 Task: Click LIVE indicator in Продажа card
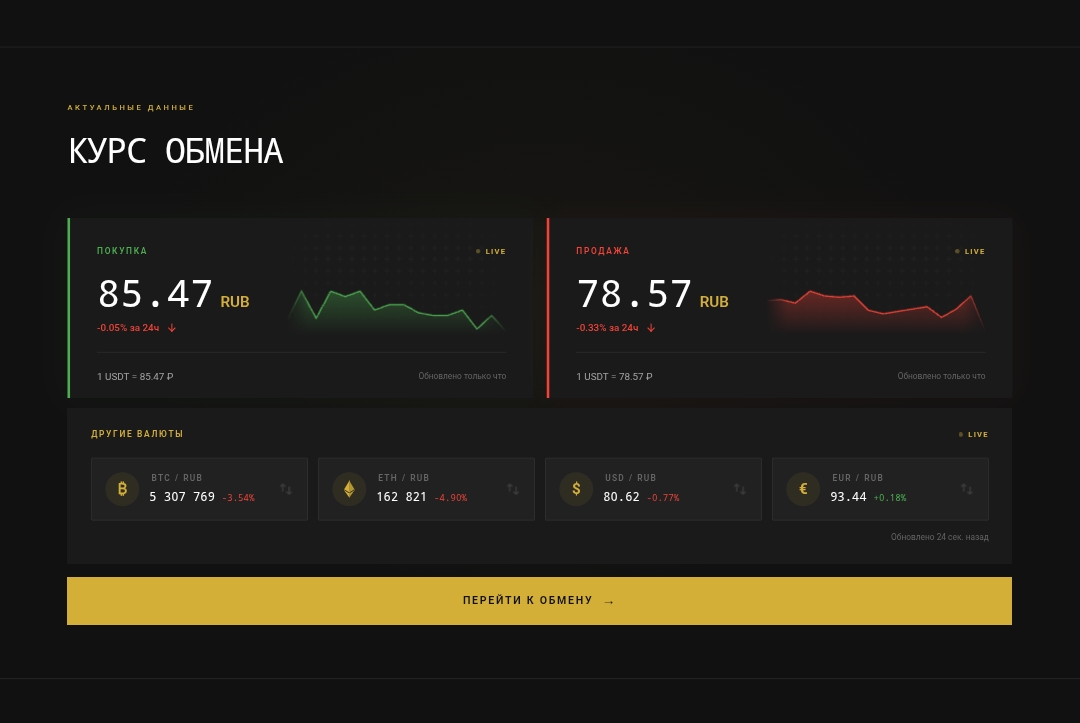click(x=970, y=251)
